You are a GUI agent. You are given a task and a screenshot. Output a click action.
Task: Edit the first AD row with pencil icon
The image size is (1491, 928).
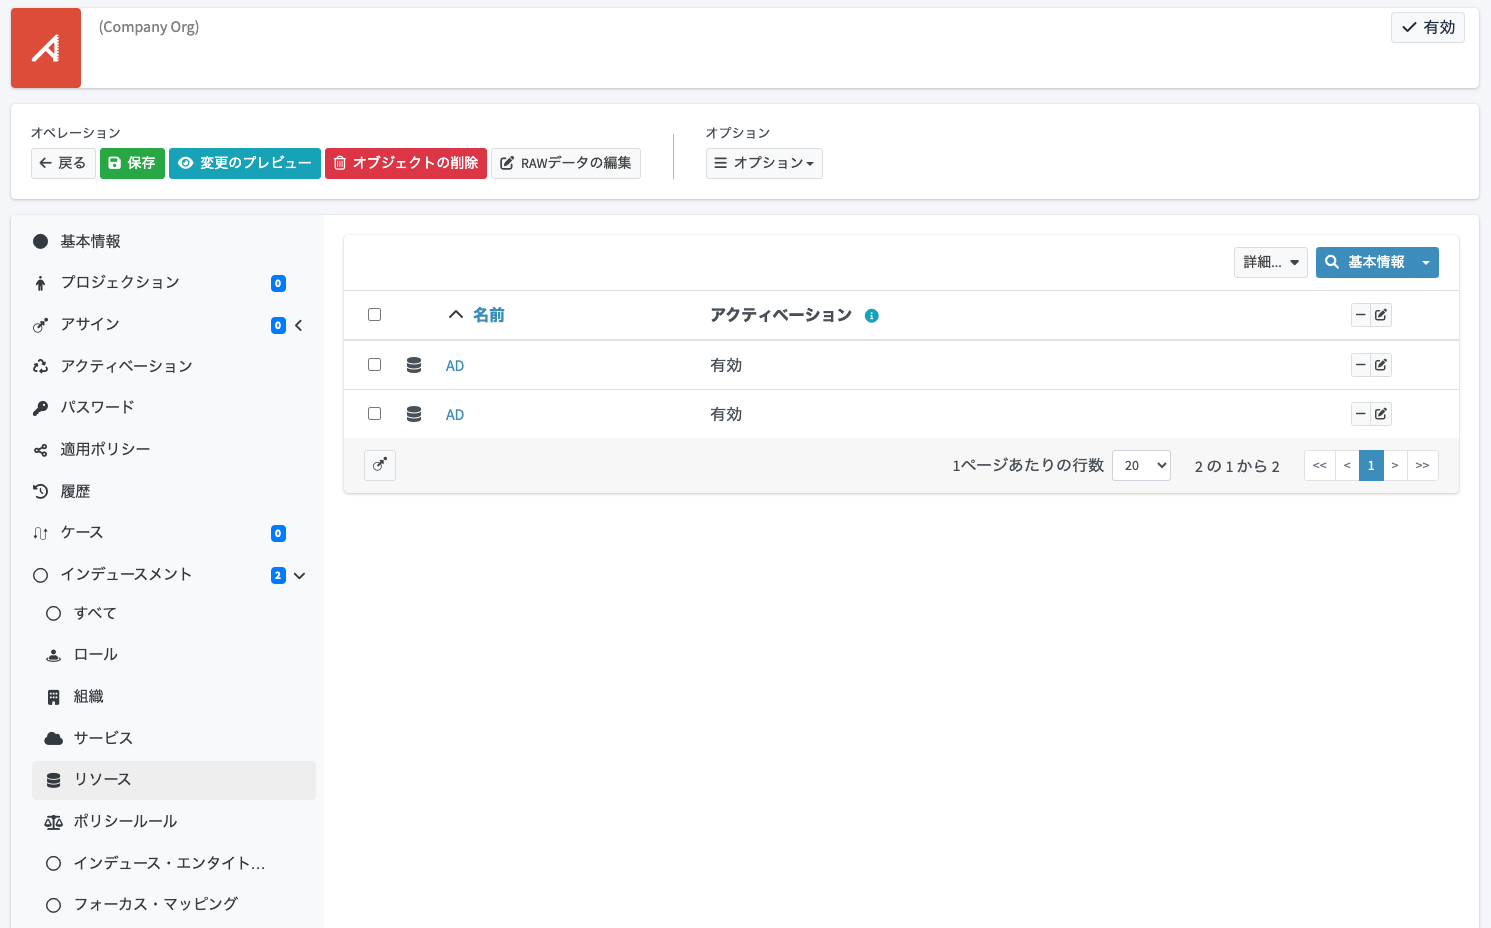pos(1381,365)
